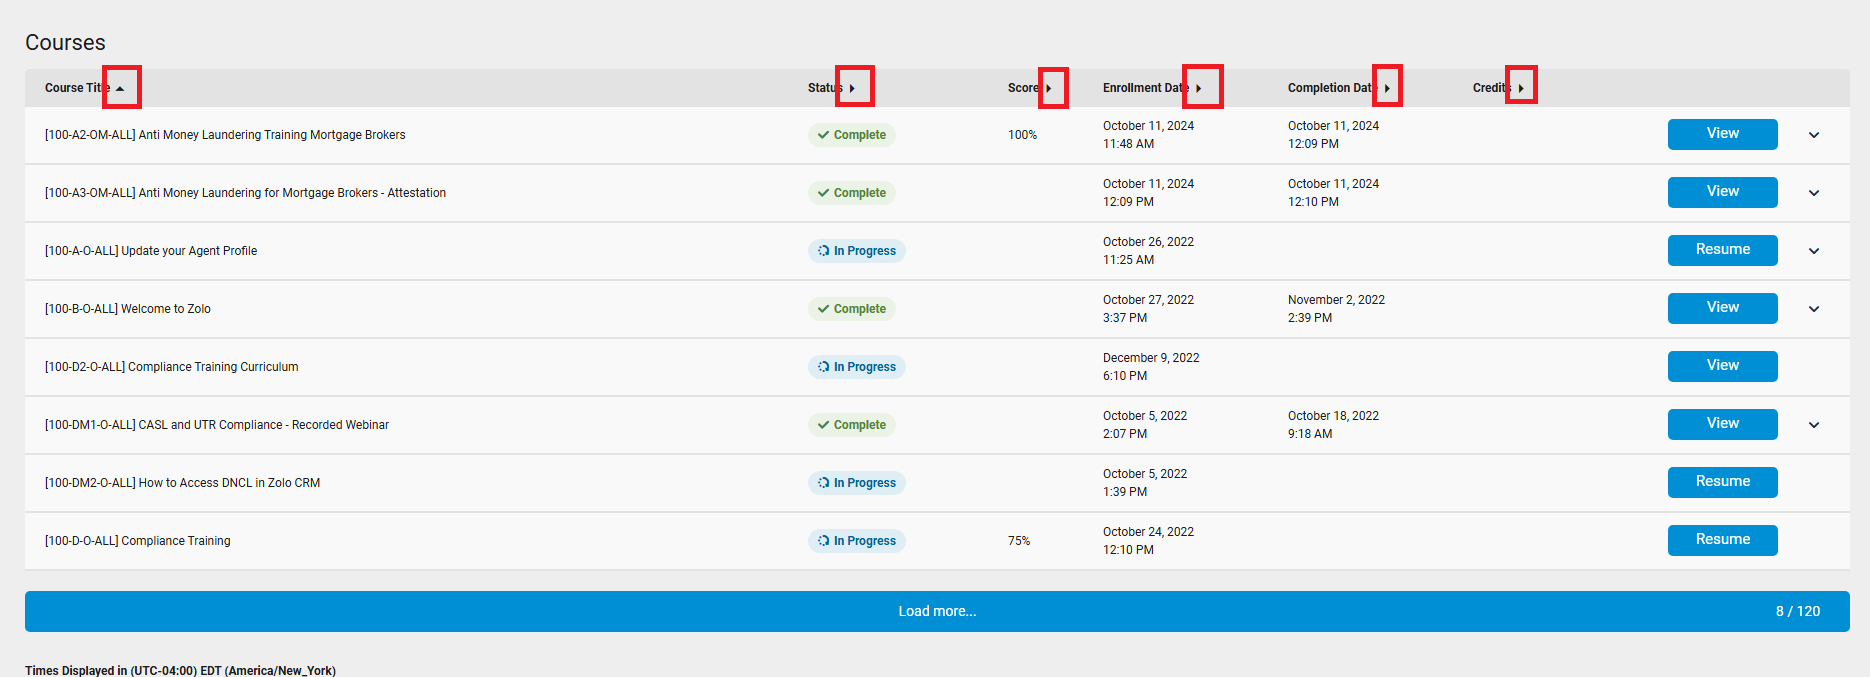
Task: Click the Load more button
Action: [937, 611]
